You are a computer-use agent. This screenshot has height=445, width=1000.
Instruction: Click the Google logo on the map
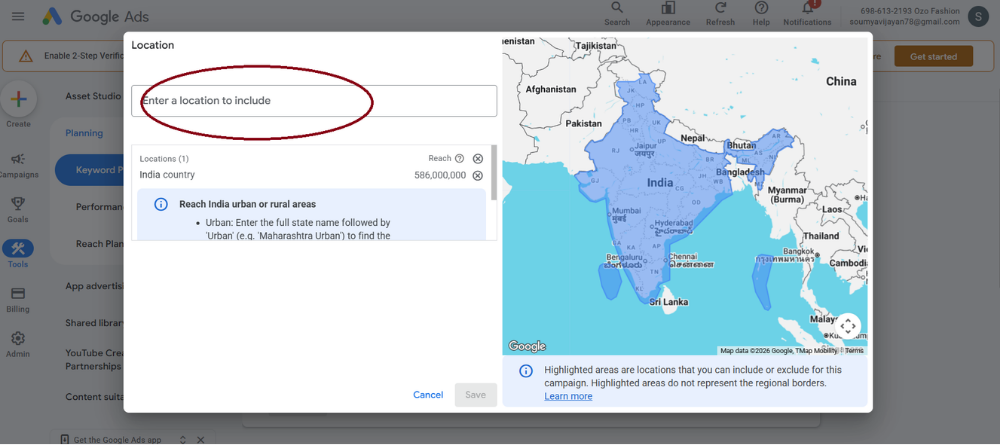point(527,346)
